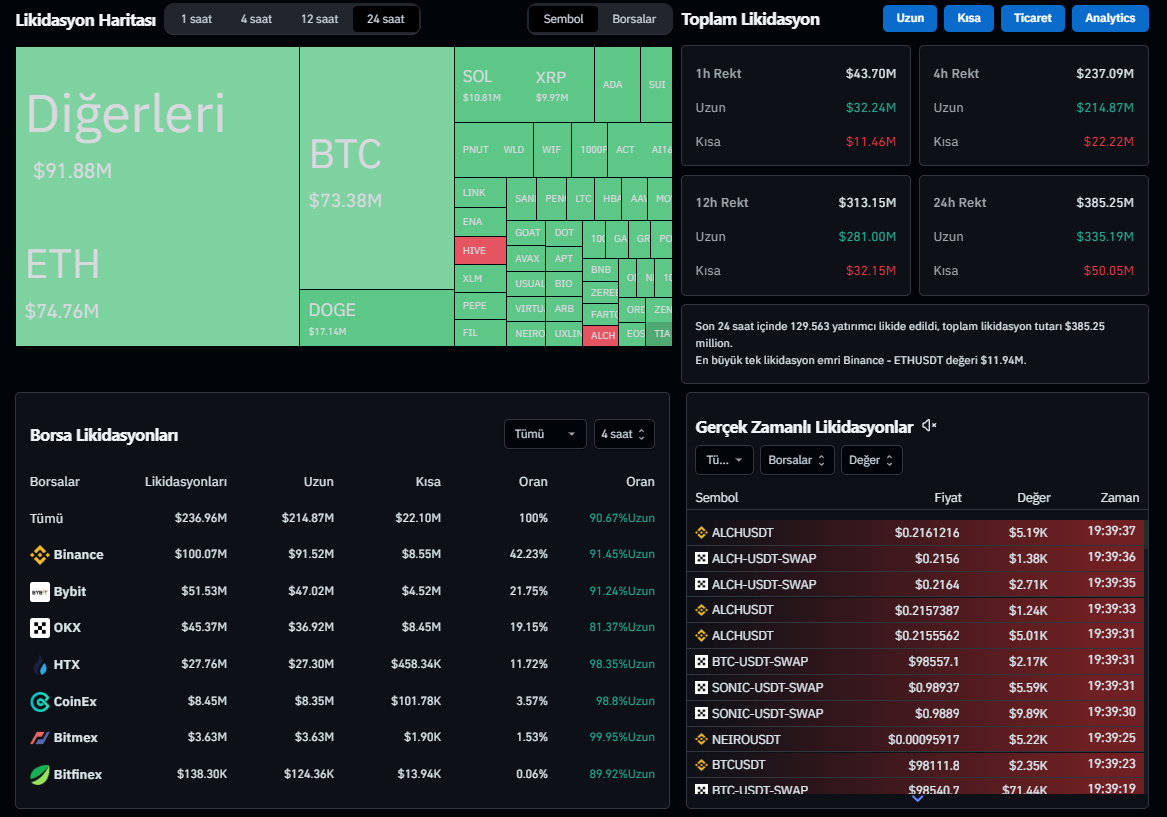This screenshot has height=817, width=1167.
Task: Click the CoinEx exchange logo
Action: click(x=39, y=701)
